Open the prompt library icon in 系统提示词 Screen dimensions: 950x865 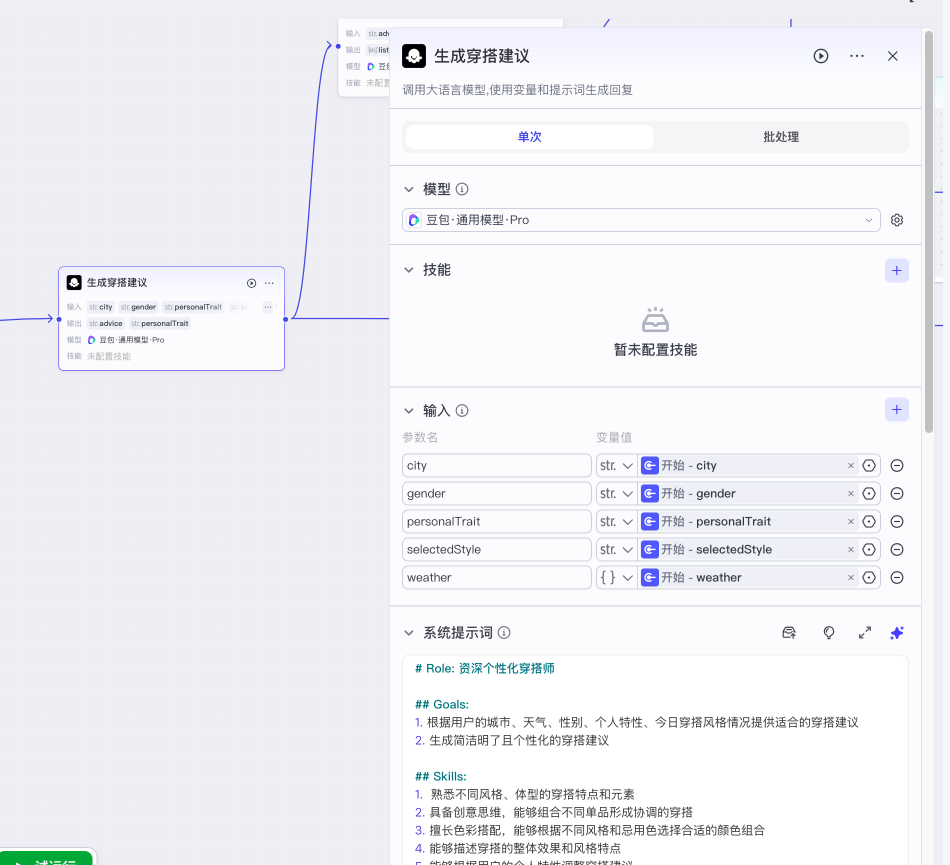(789, 633)
